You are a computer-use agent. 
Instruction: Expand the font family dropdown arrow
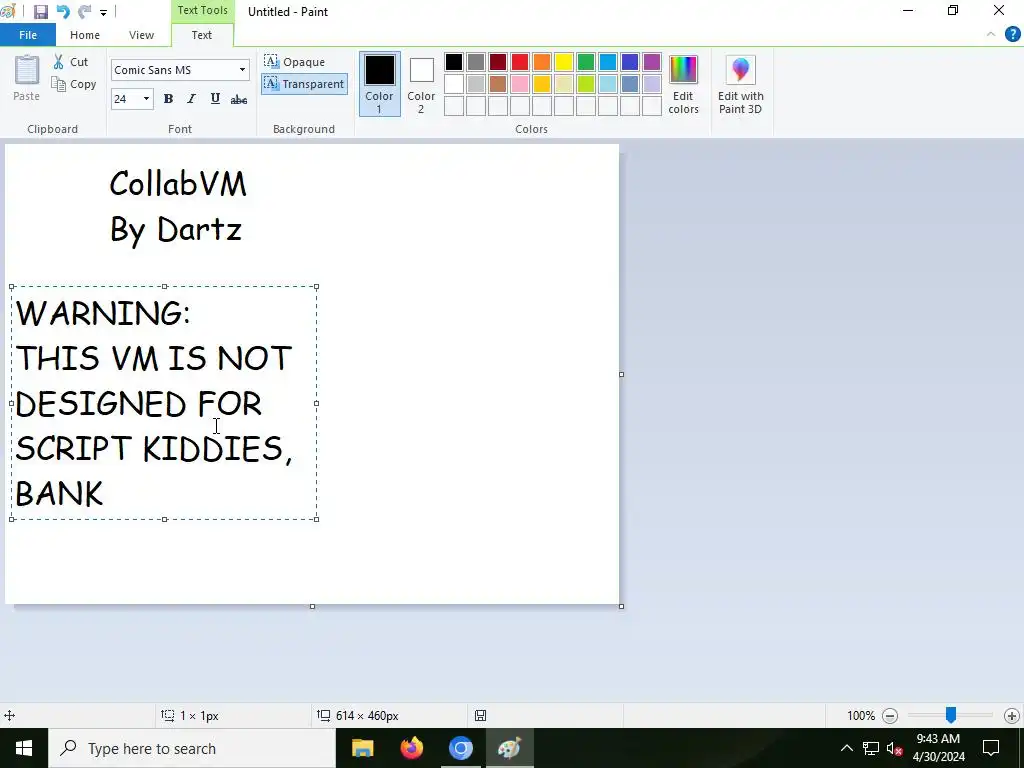(242, 70)
